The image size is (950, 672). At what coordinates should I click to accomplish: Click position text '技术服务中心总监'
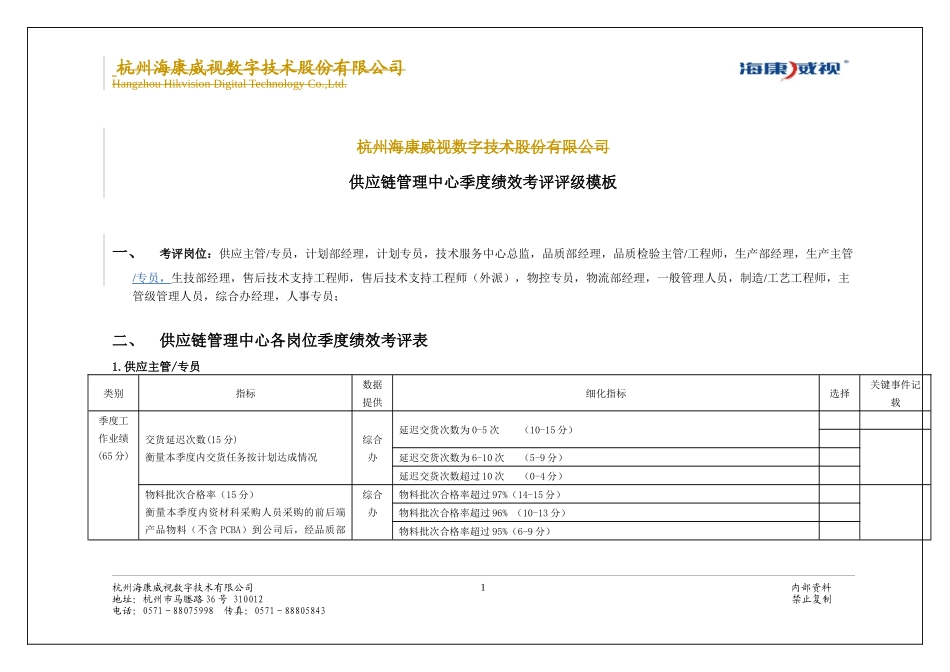483,253
